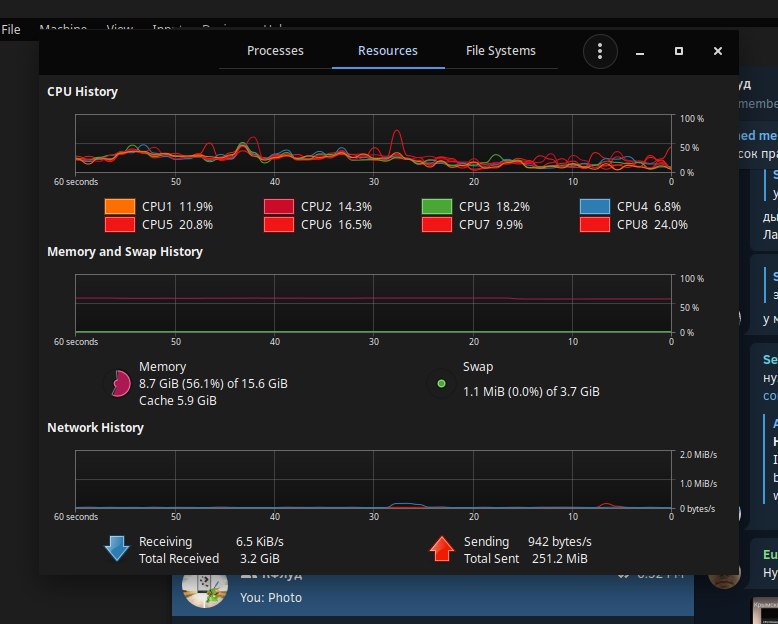Click the "8.7 GiB (56.1%) of 15.6 GiB" text

213,383
